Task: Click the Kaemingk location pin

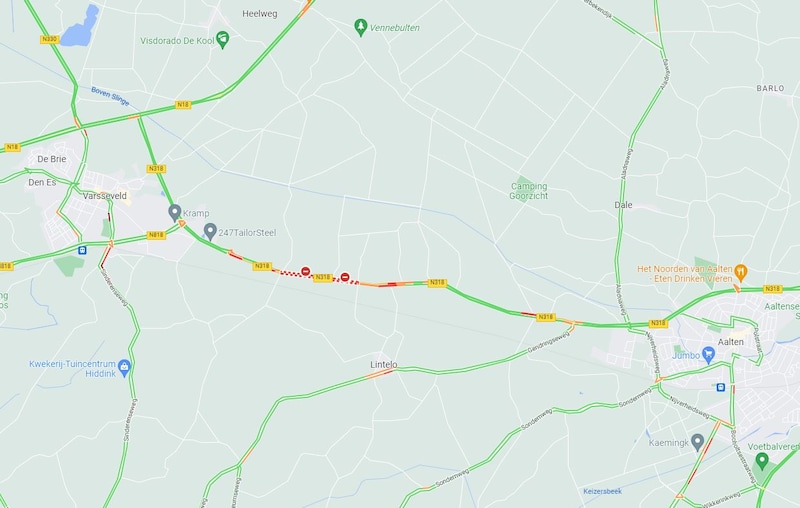Action: click(697, 442)
